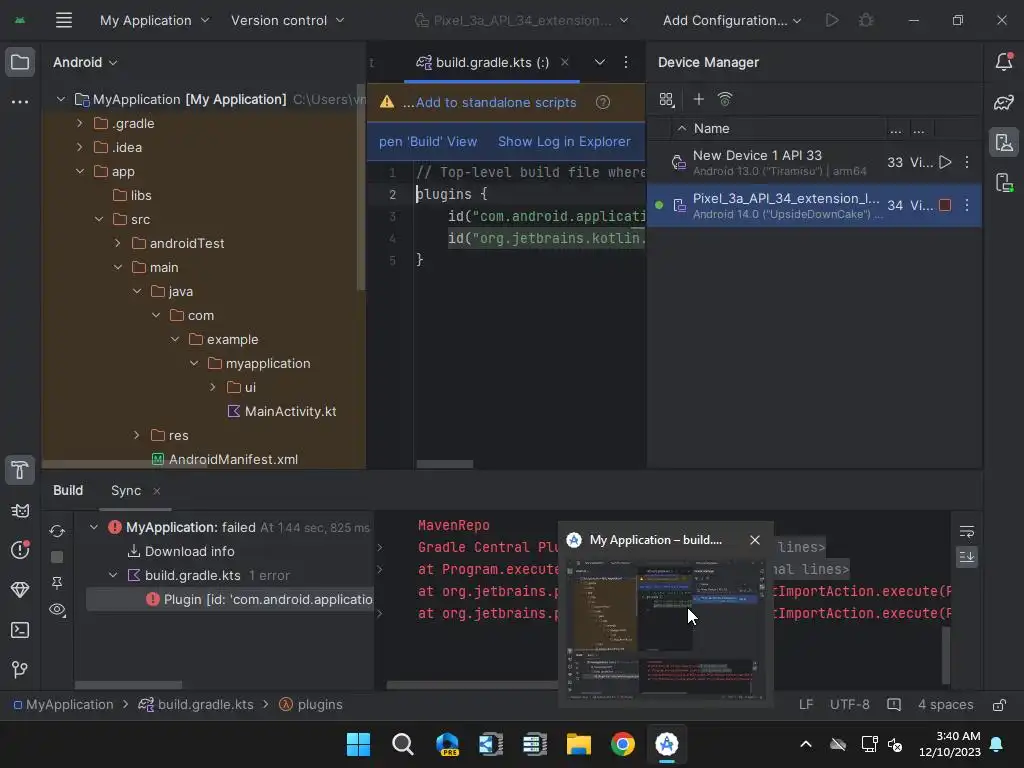Expand the ui folder

point(213,387)
